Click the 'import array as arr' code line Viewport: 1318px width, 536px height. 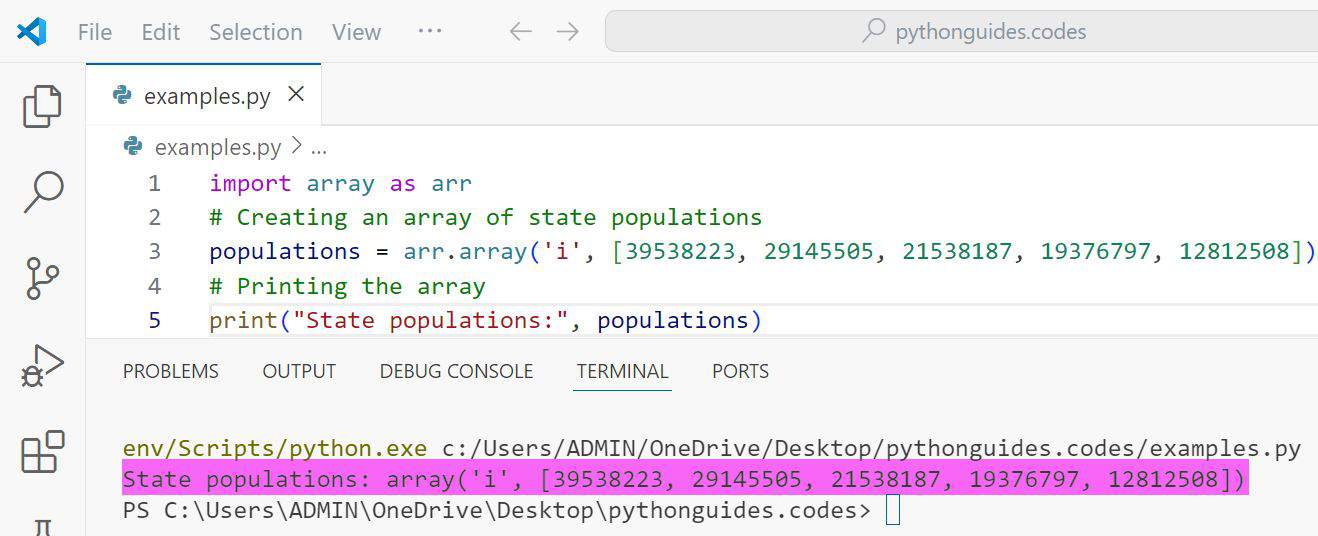(x=340, y=183)
